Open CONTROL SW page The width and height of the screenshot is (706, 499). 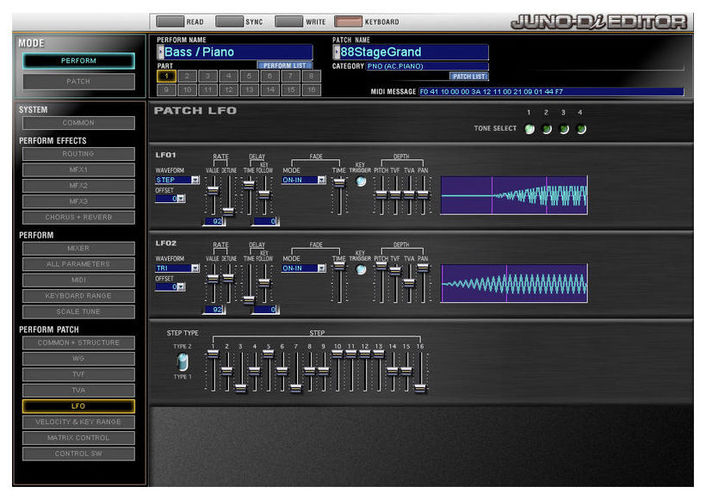tap(79, 454)
